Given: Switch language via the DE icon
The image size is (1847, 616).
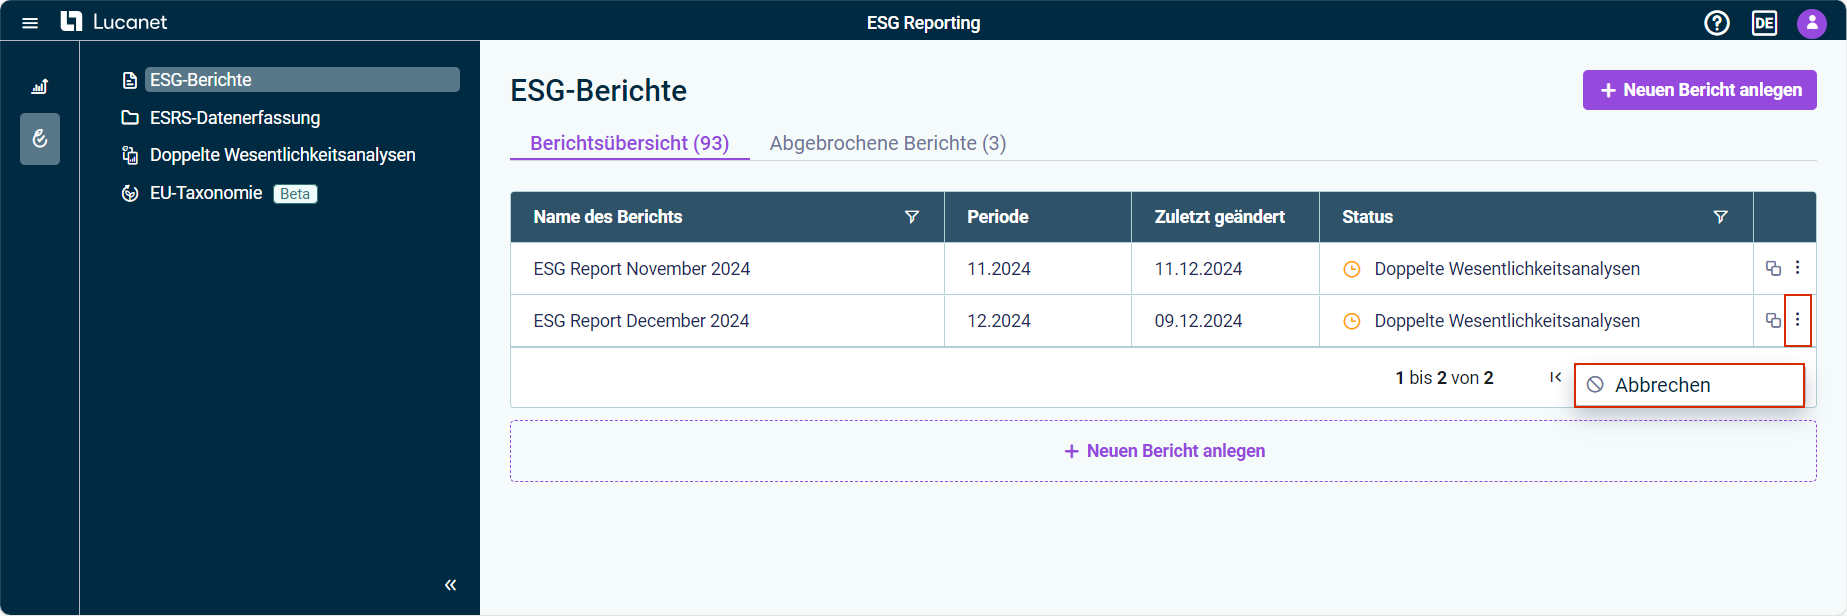Looking at the screenshot, I should (1764, 22).
